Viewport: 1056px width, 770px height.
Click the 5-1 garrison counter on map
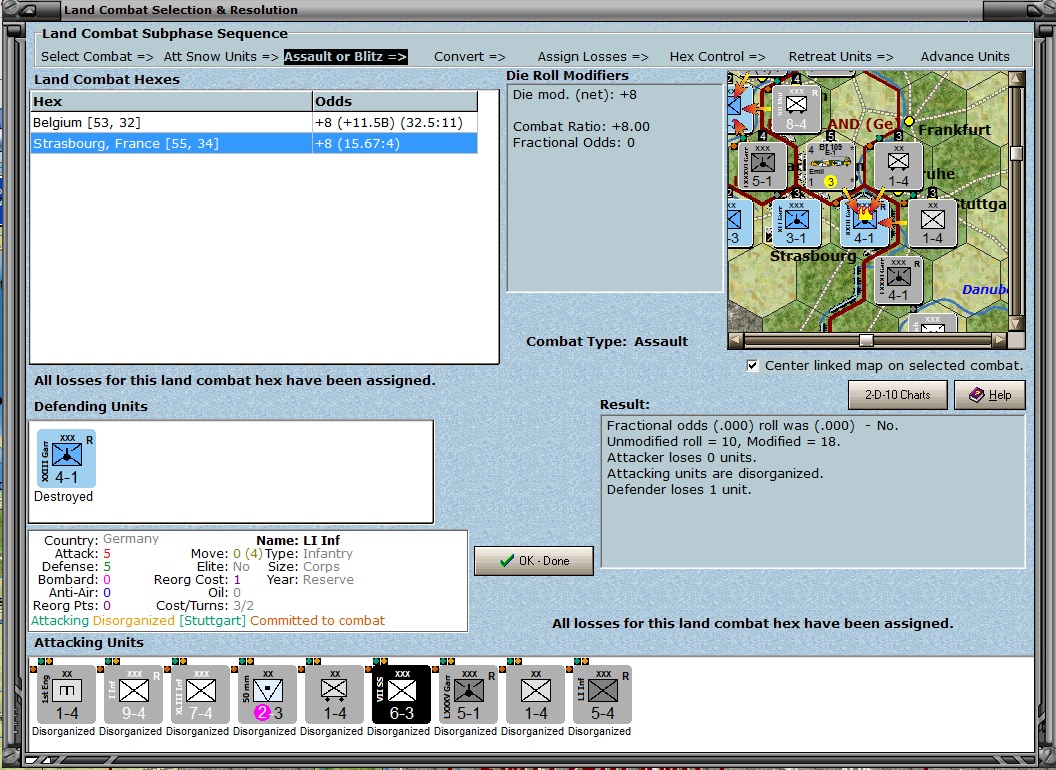(762, 166)
